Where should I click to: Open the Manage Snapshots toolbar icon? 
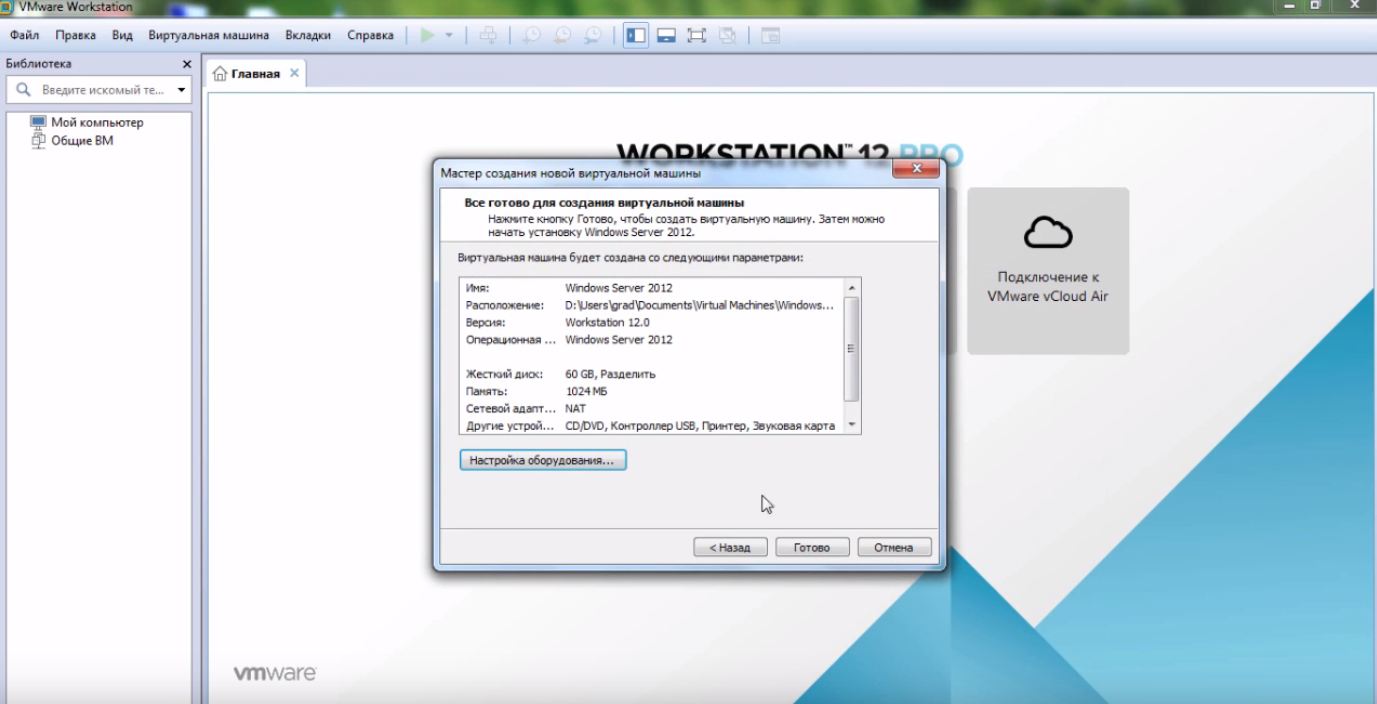(594, 35)
